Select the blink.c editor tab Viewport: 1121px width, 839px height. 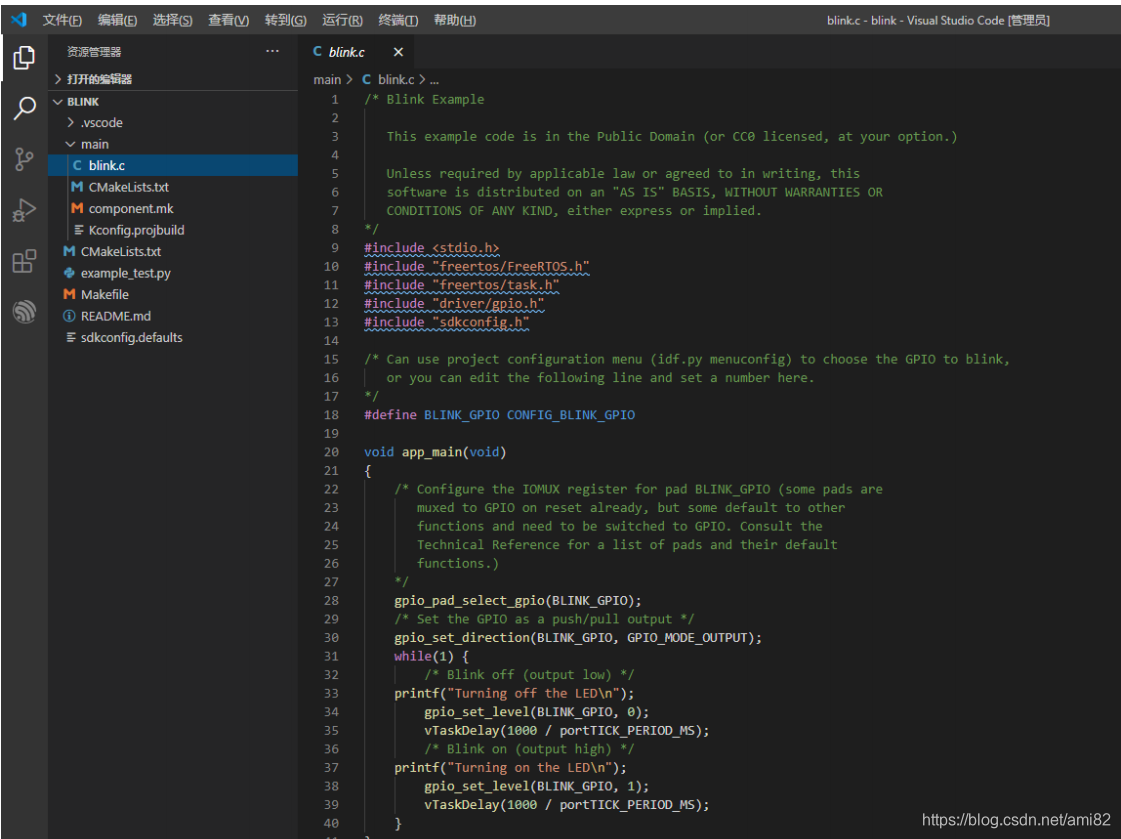(x=357, y=52)
